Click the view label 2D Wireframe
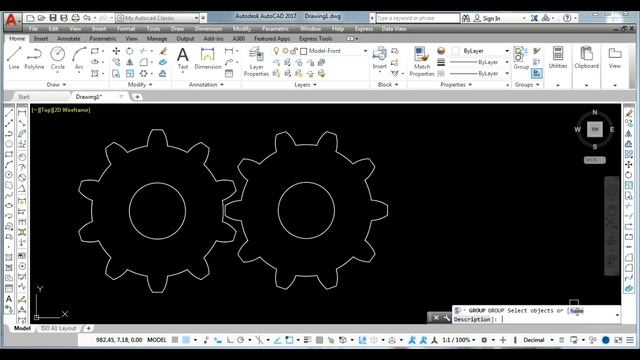Image resolution: width=640 pixels, height=360 pixels. [72, 110]
